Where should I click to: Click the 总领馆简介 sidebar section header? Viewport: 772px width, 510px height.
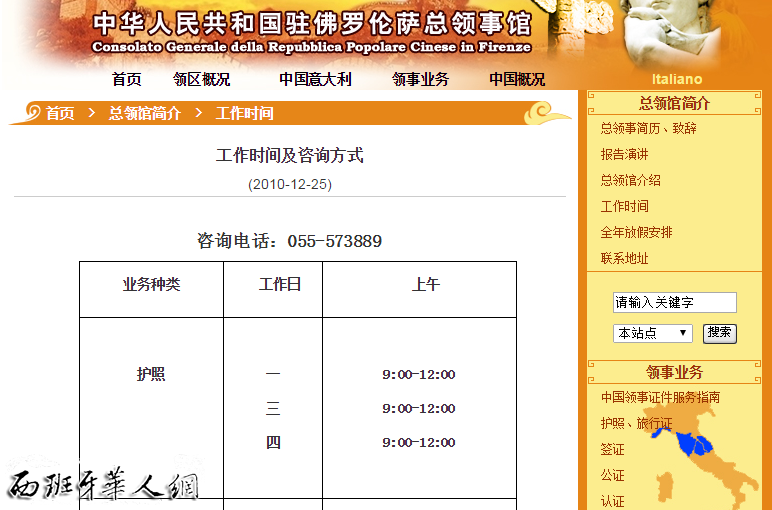click(674, 103)
